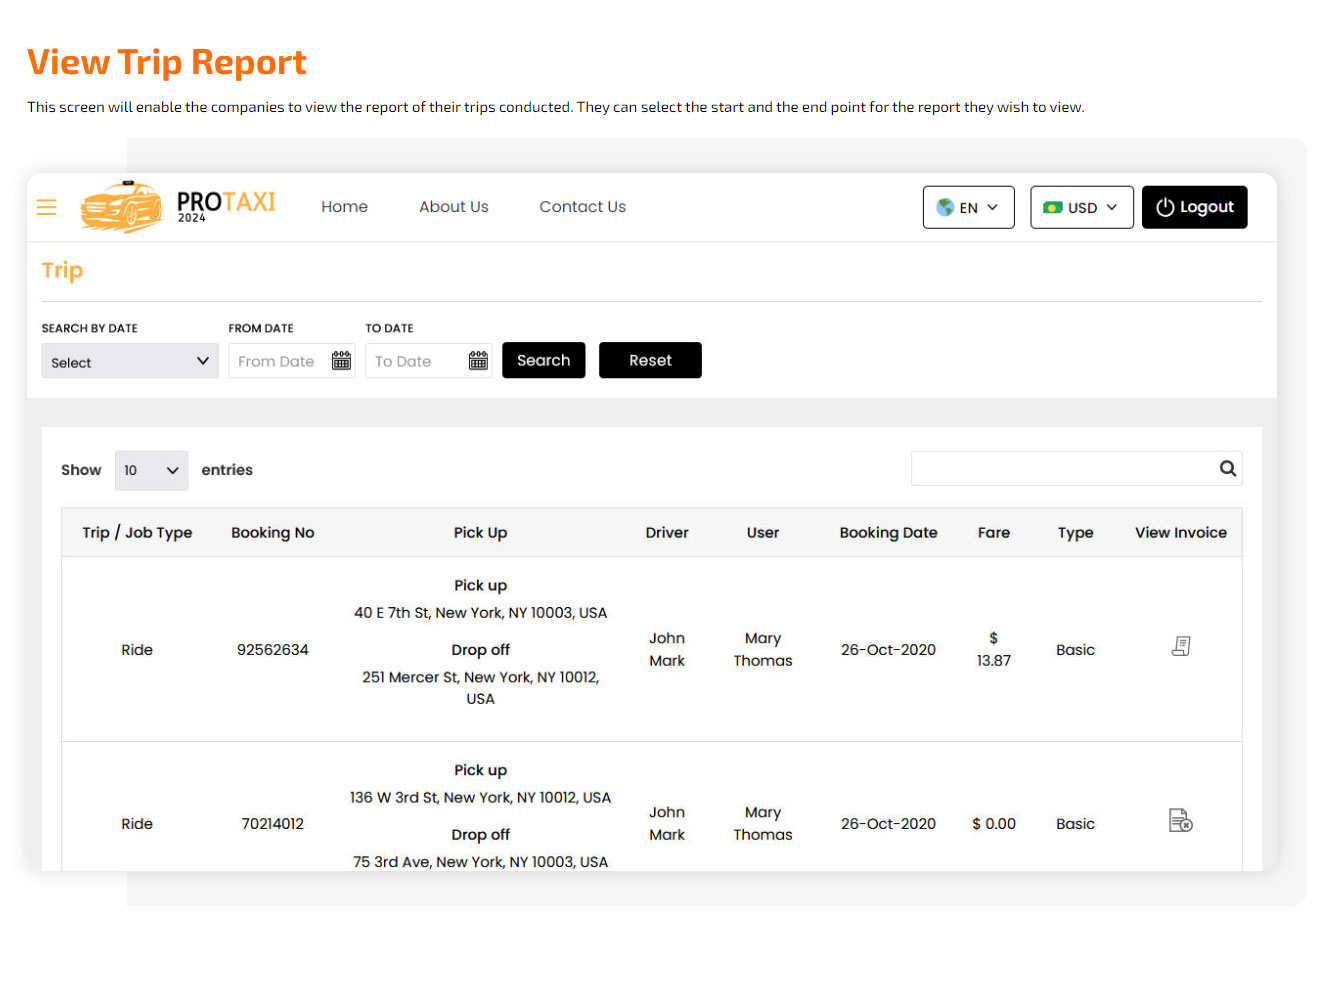The image size is (1334, 995).
Task: Click the table search text box
Action: (1076, 468)
